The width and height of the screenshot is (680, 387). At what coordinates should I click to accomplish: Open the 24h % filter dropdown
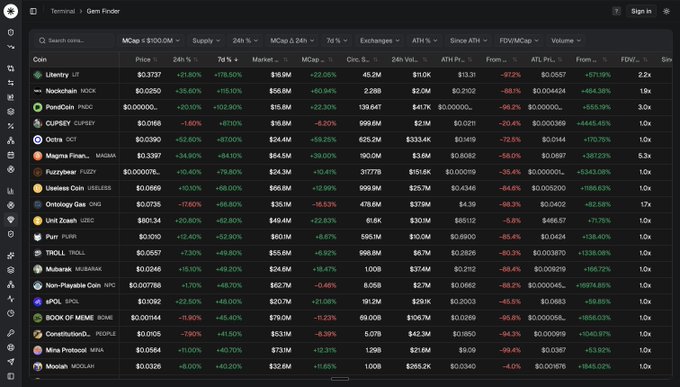(x=245, y=40)
